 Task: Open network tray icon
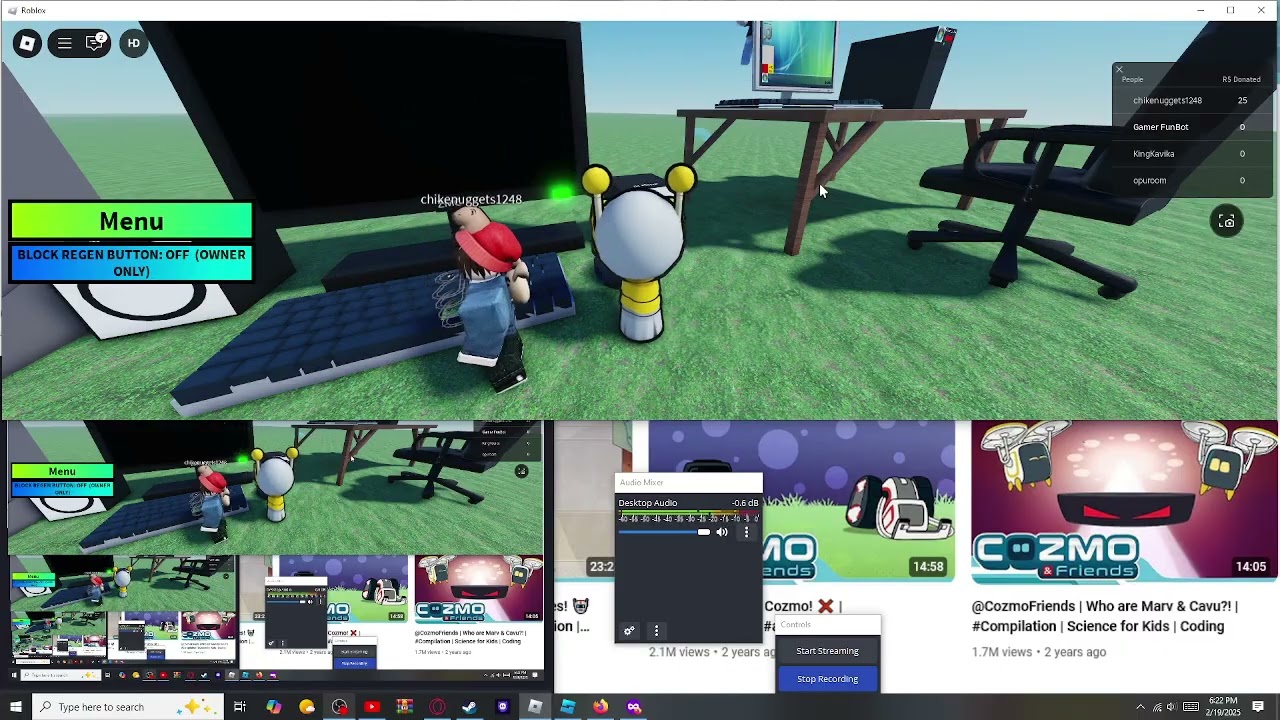coord(1158,707)
